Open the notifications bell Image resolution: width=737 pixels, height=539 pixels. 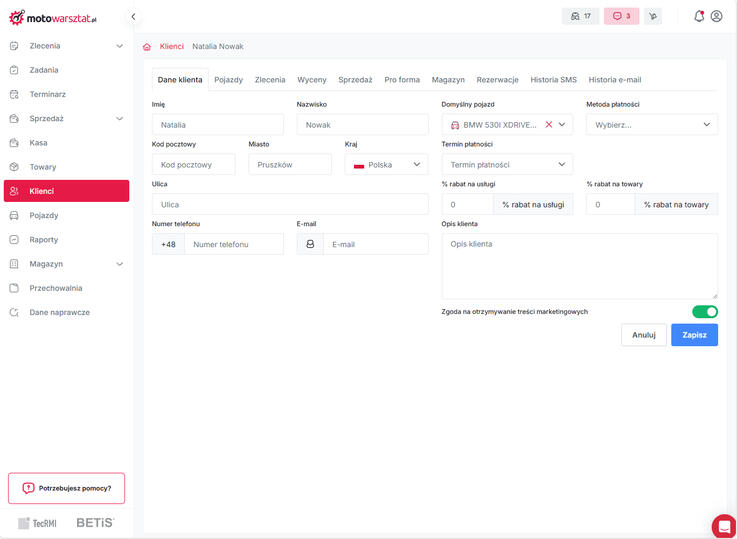[x=698, y=16]
